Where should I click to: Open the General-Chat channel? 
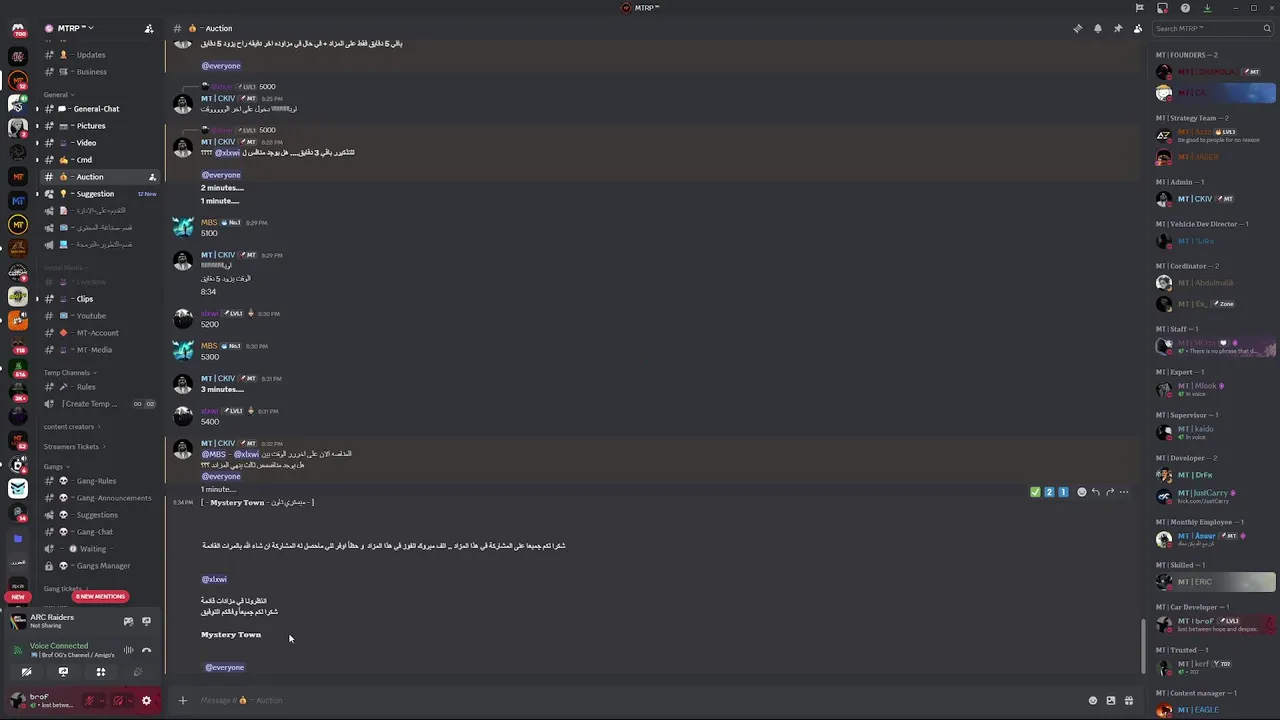96,109
